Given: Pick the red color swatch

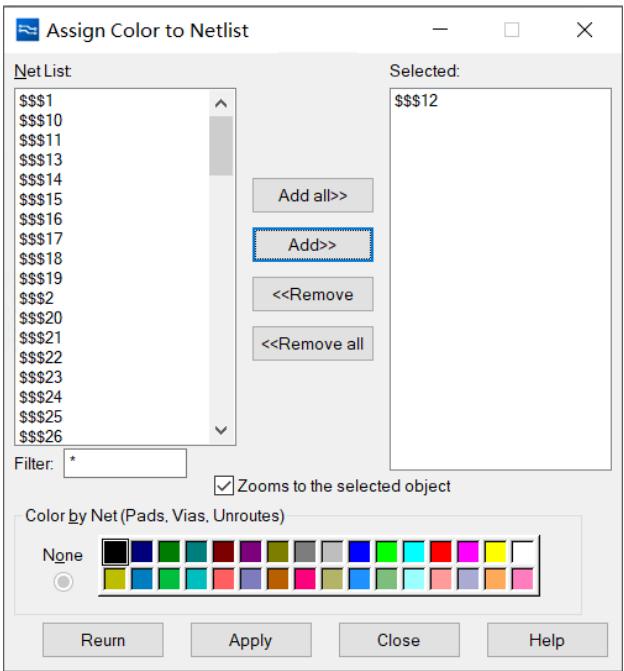Looking at the screenshot, I should (441, 552).
